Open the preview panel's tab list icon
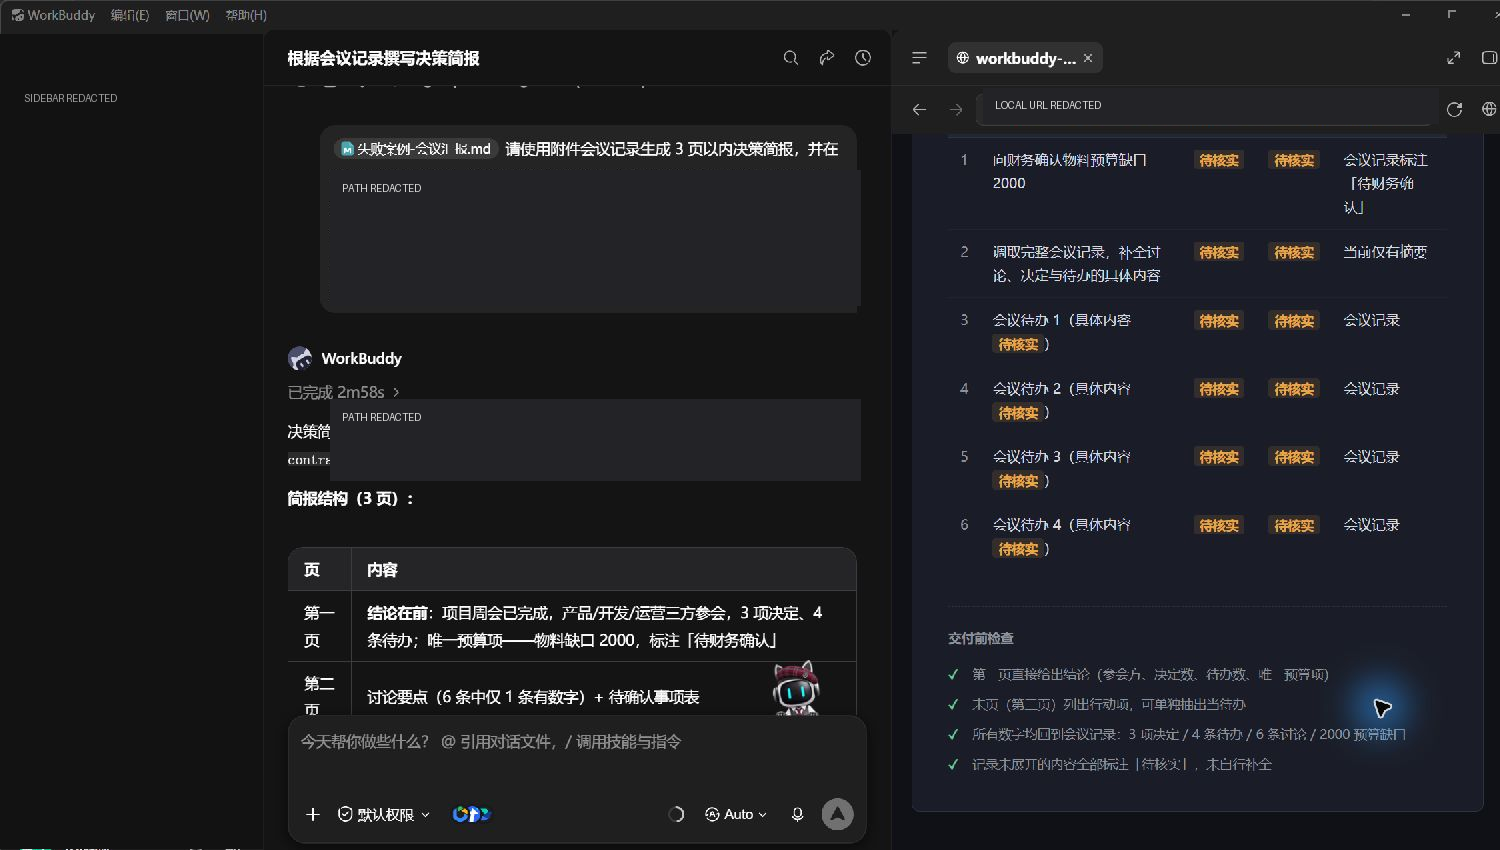 920,58
